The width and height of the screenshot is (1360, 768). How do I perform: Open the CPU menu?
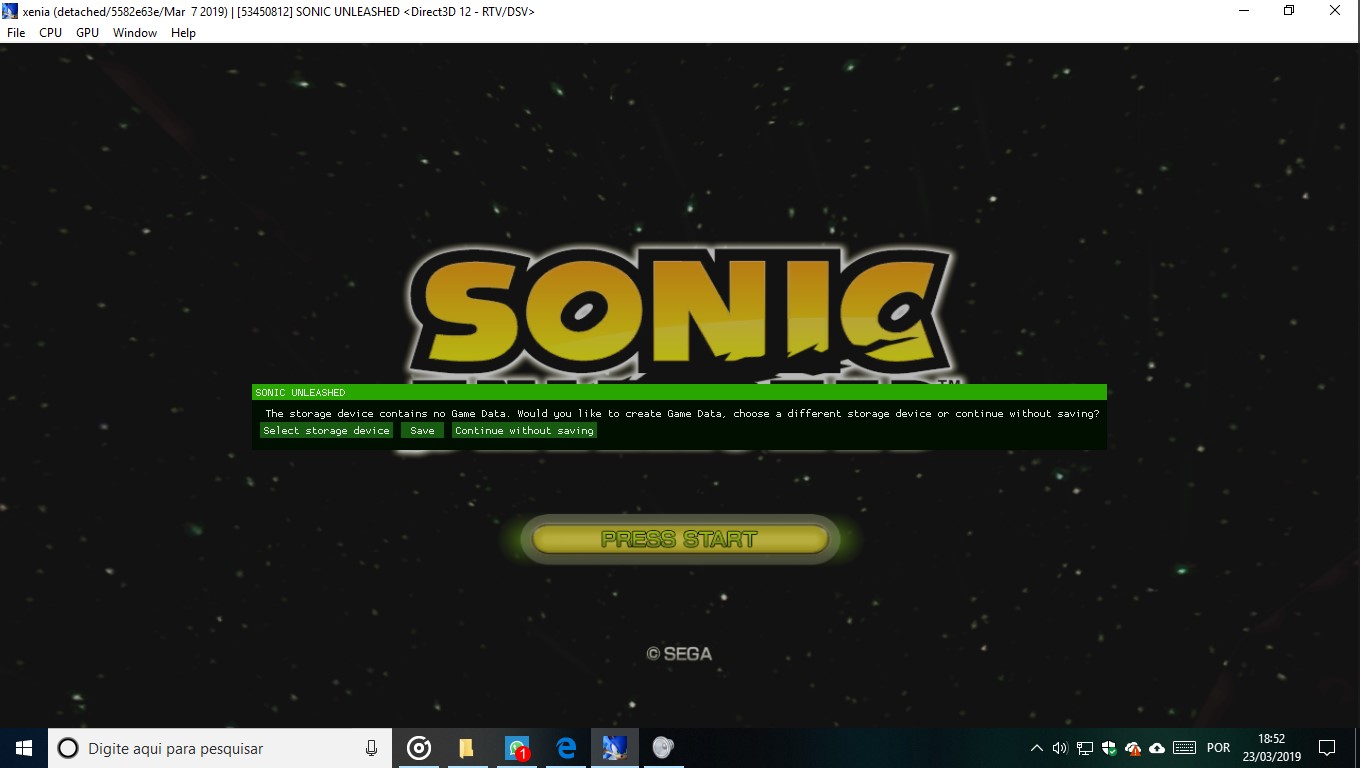click(x=50, y=33)
